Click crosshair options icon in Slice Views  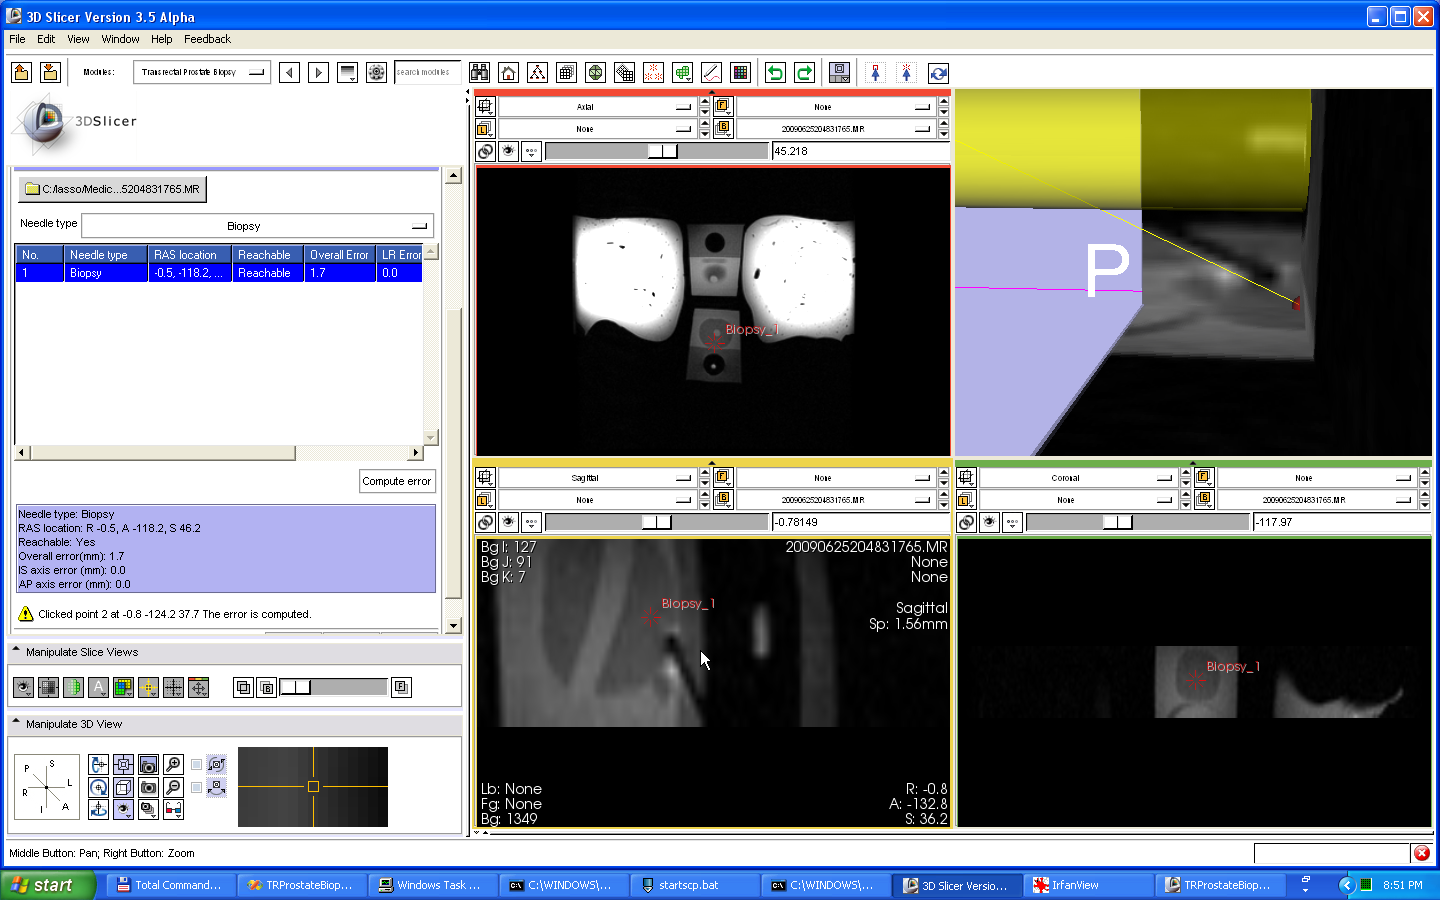click(148, 687)
